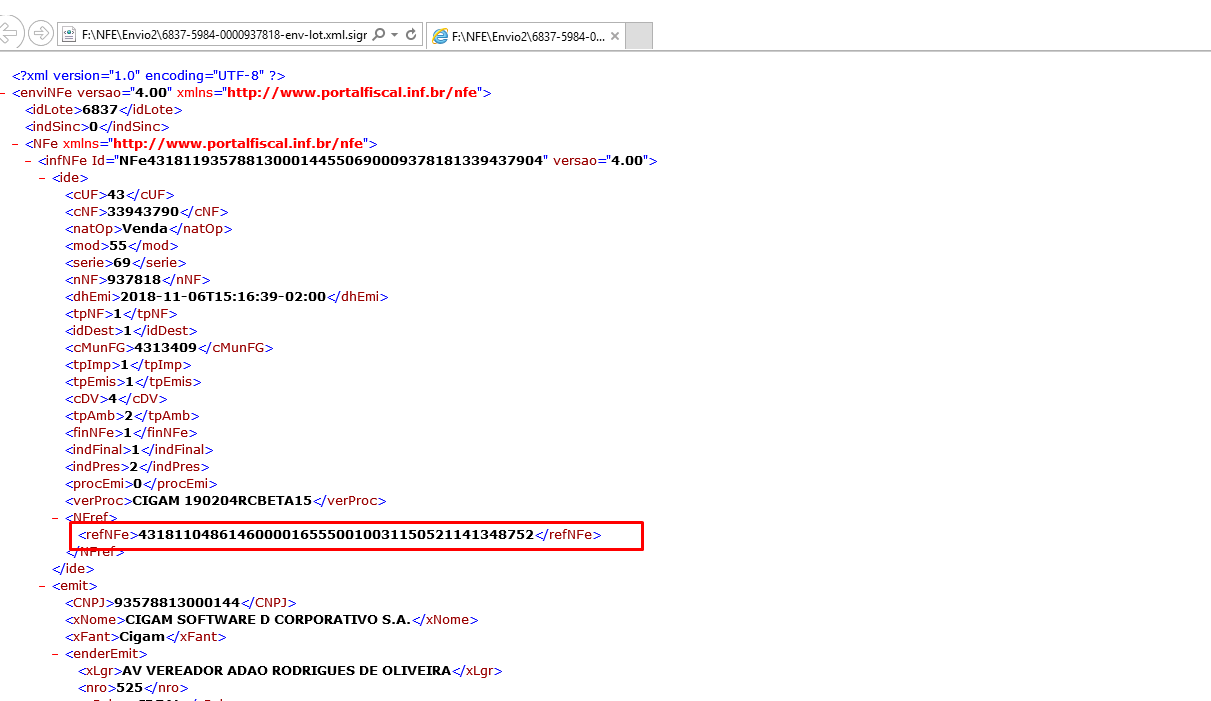Click the xFant value Cigam

pos(141,637)
